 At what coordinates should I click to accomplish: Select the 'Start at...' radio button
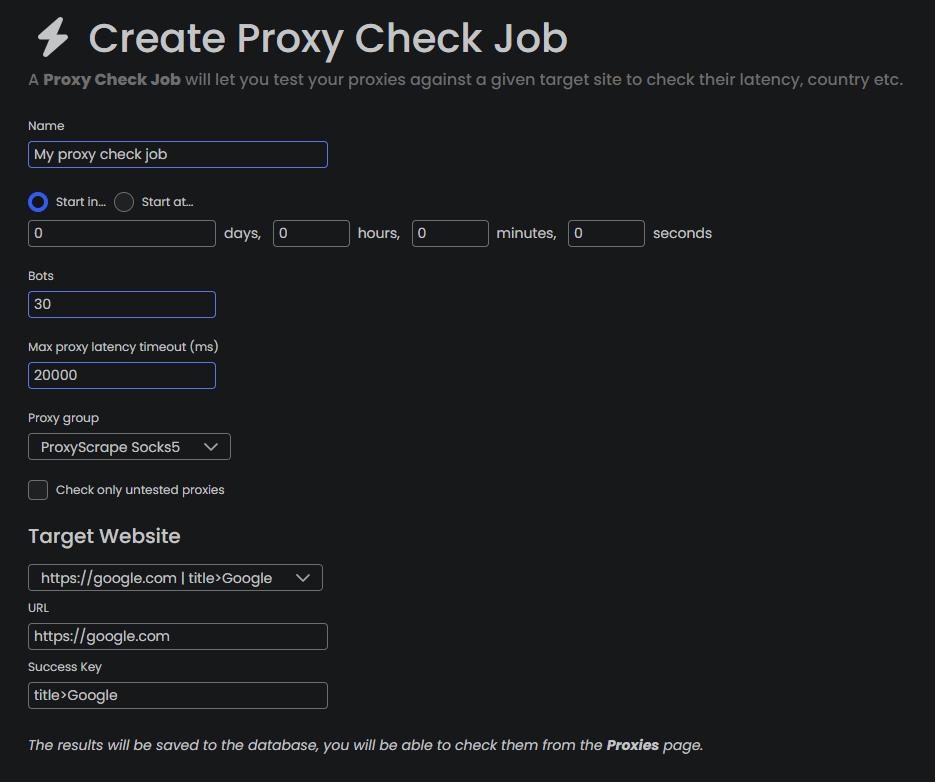pos(124,202)
